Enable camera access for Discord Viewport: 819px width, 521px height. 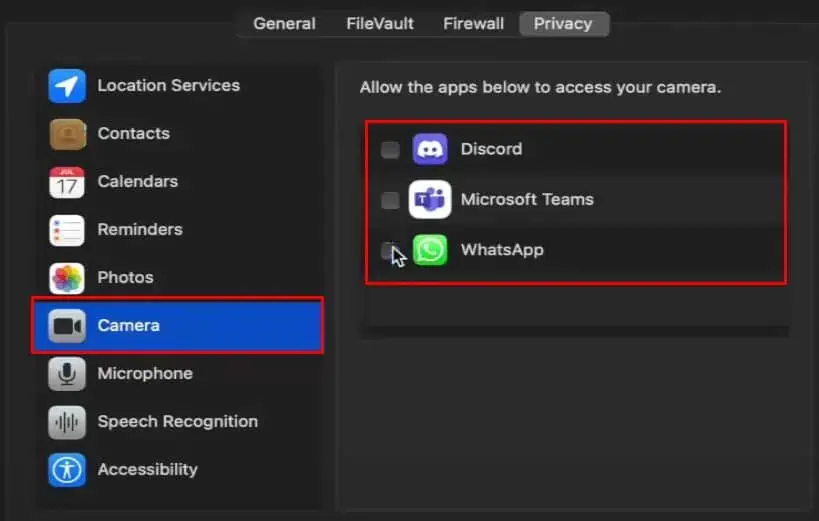coord(390,150)
